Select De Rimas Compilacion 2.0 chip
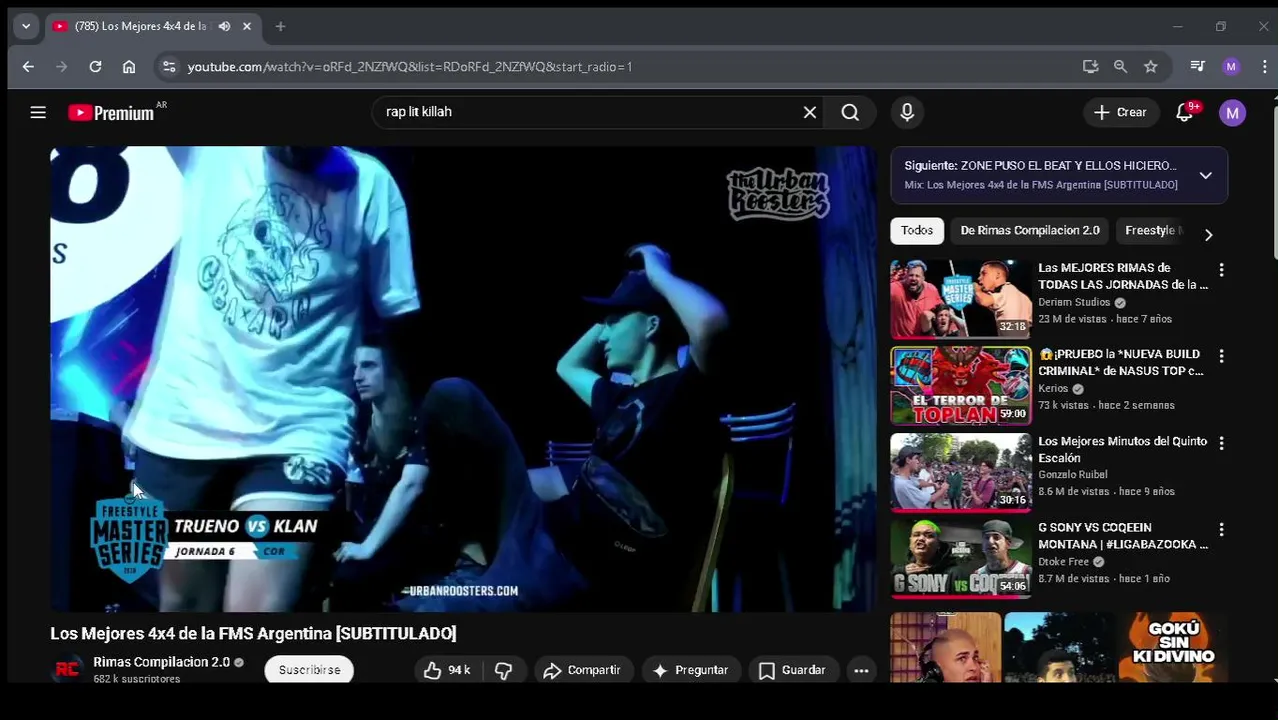 pos(1030,230)
